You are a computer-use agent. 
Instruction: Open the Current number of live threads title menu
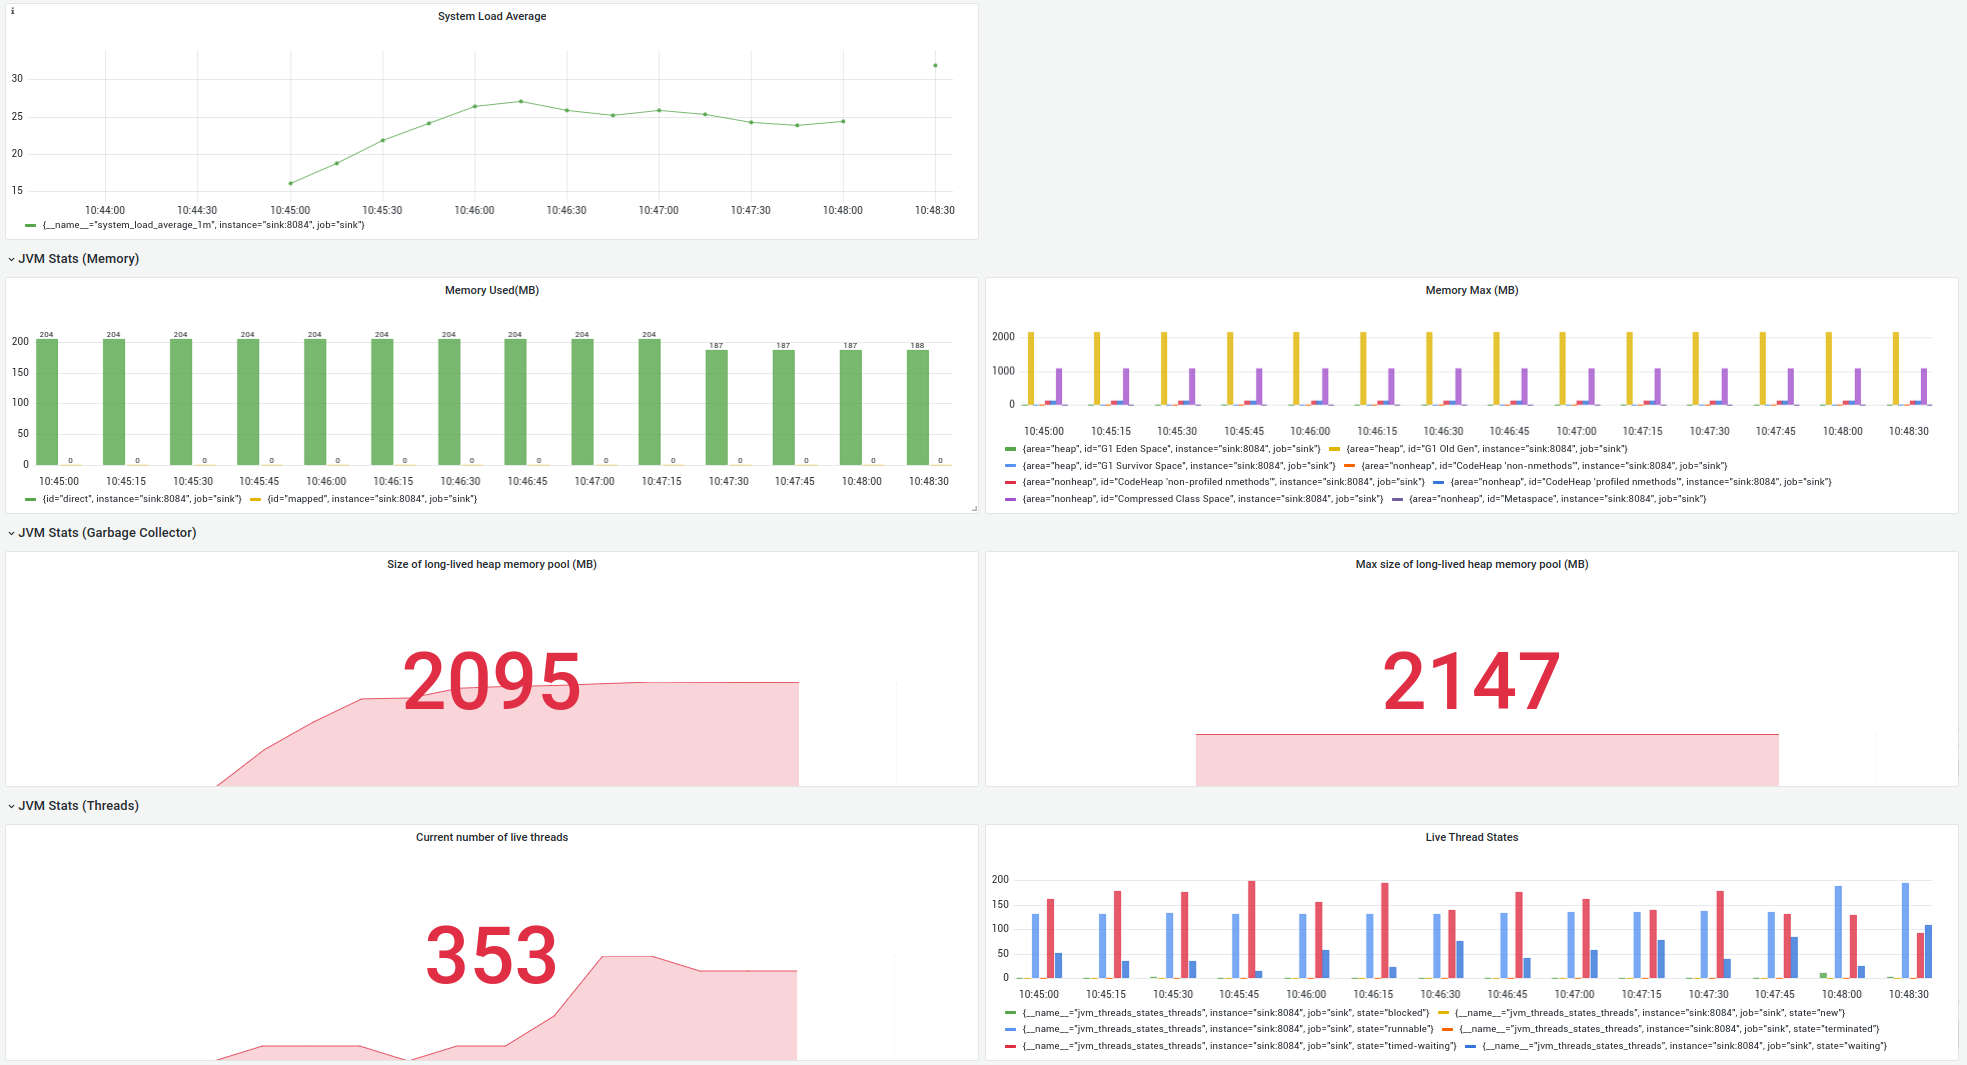click(492, 837)
